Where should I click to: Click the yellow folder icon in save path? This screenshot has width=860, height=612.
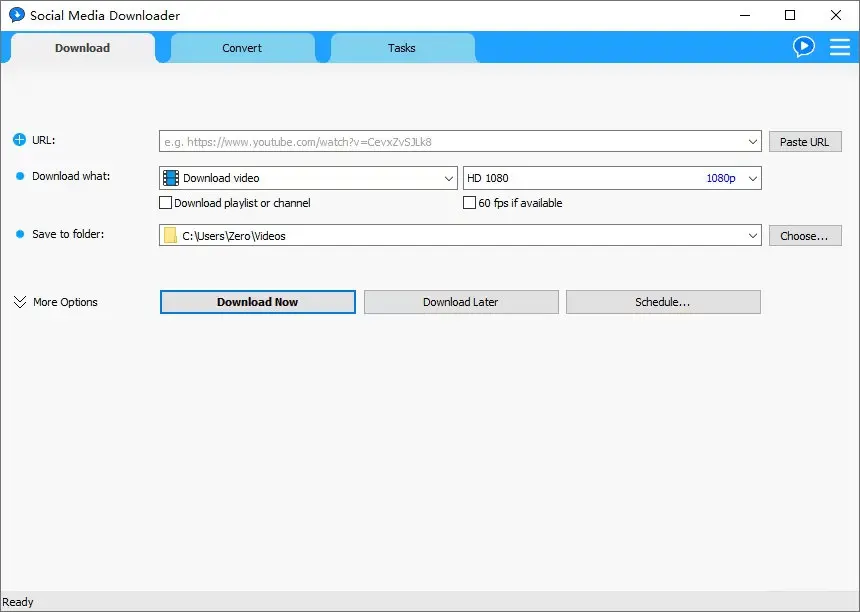[x=171, y=236]
